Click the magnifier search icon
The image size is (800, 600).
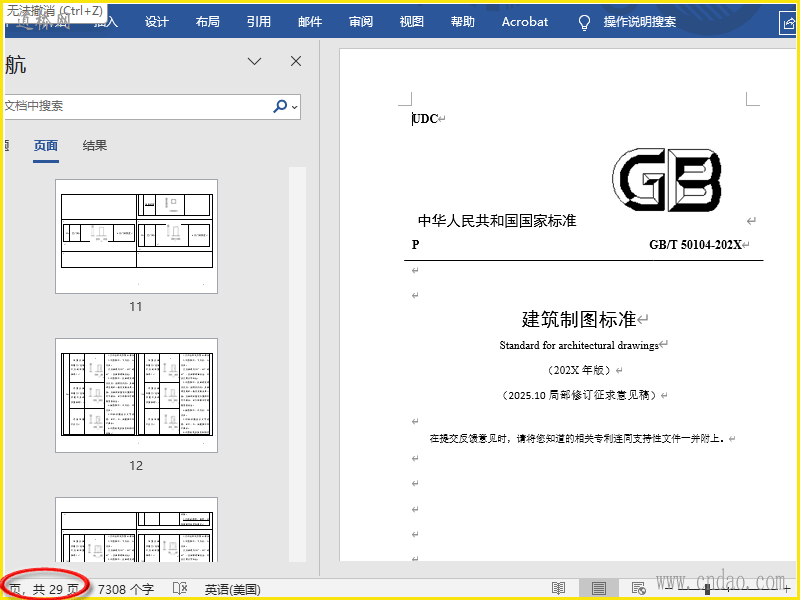pos(280,106)
